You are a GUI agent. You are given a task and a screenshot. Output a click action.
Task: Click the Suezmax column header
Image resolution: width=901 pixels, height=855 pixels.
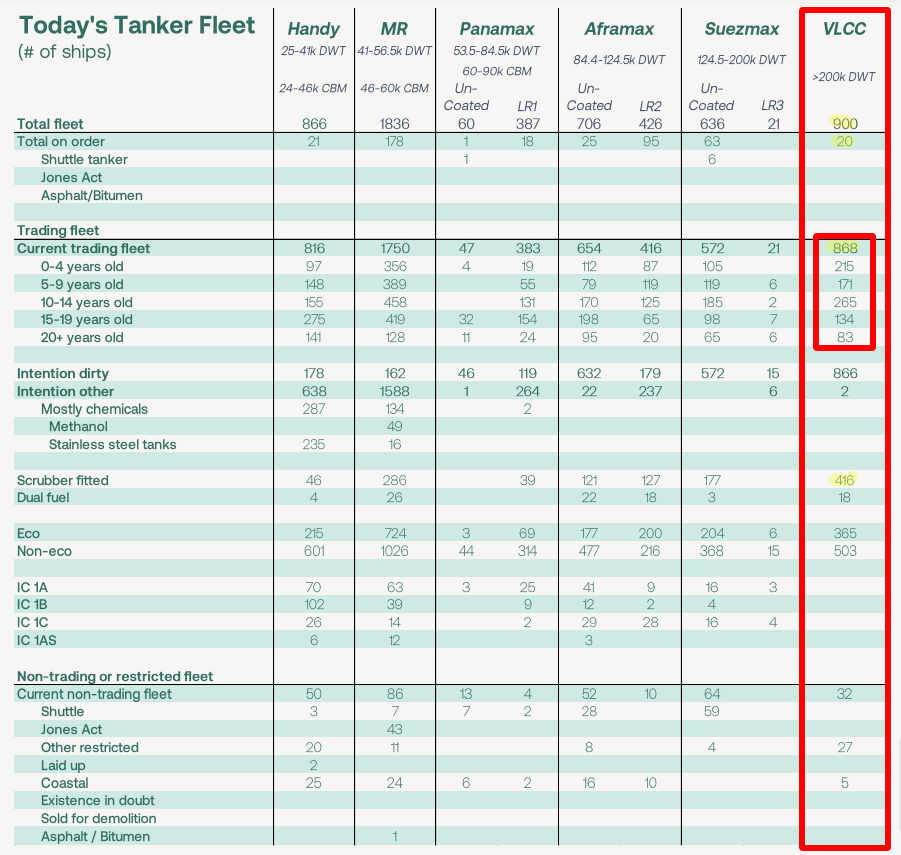click(x=741, y=29)
